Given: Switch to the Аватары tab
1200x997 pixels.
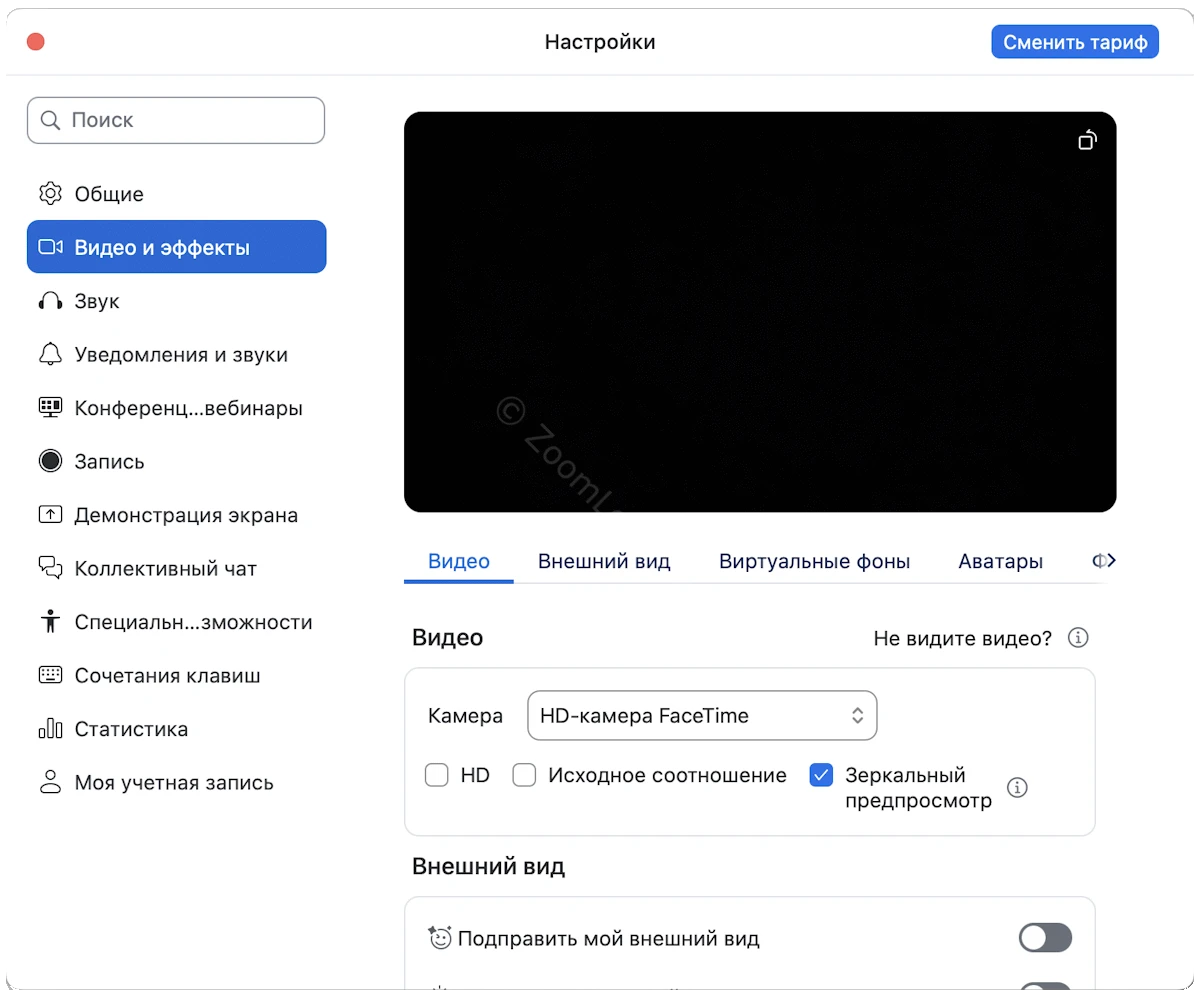Looking at the screenshot, I should click(x=1000, y=562).
